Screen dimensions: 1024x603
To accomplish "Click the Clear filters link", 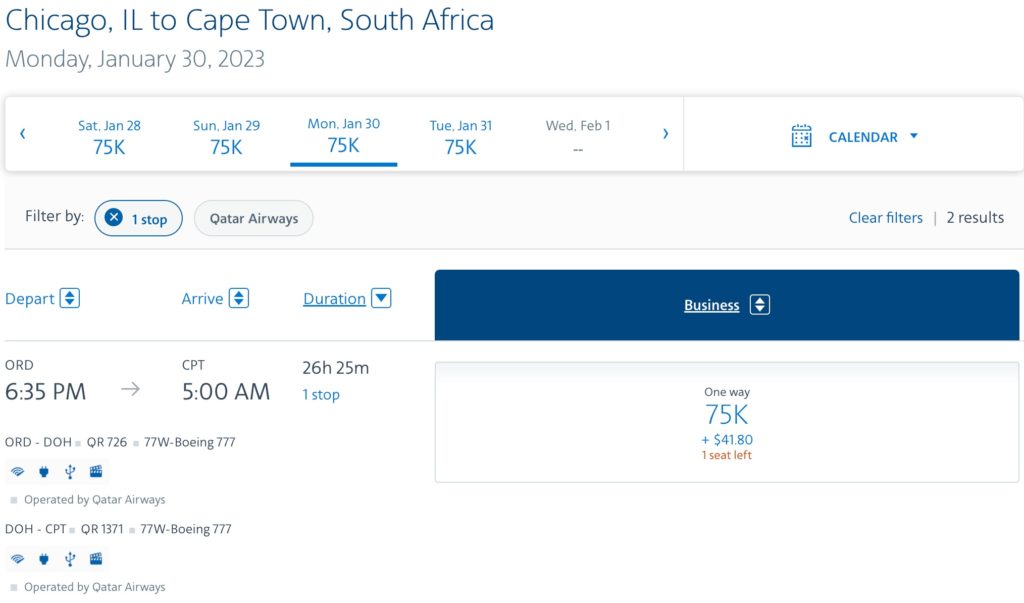I will pyautogui.click(x=885, y=217).
